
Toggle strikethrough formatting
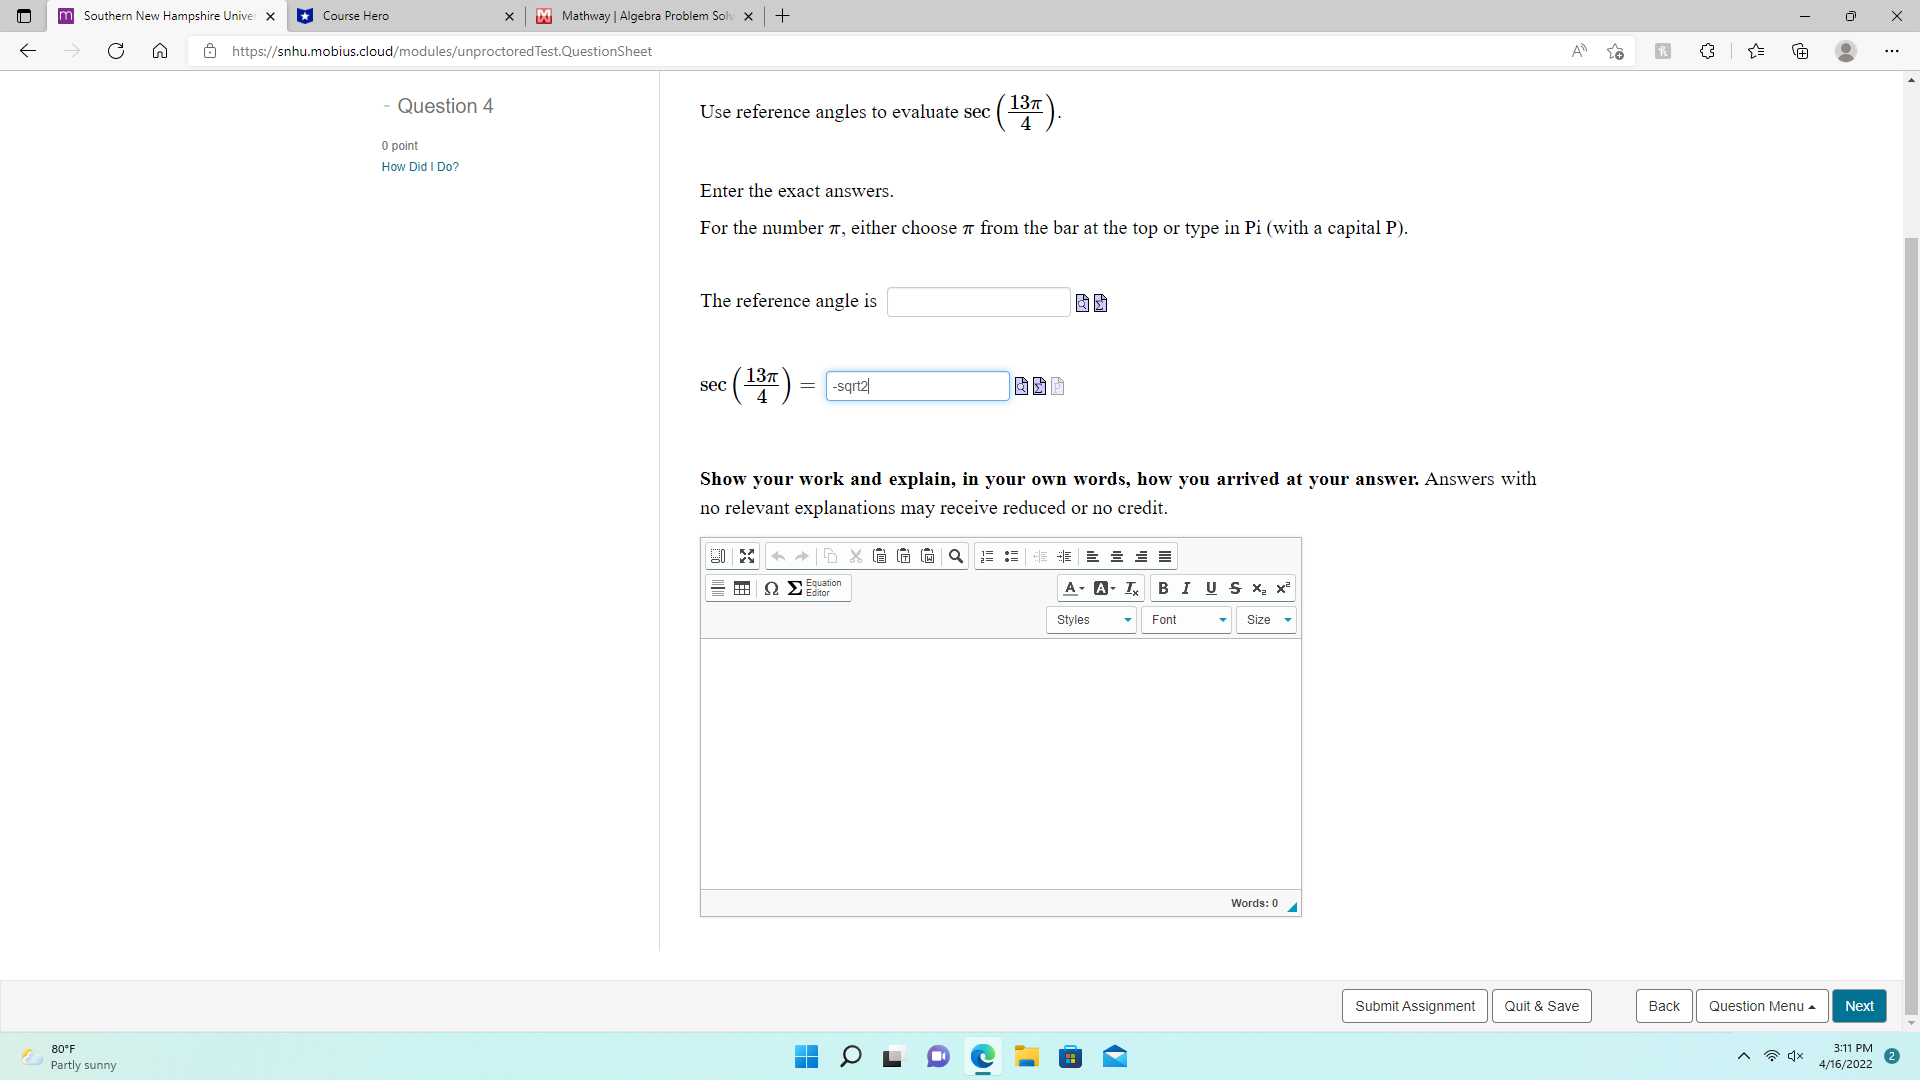pos(1234,588)
